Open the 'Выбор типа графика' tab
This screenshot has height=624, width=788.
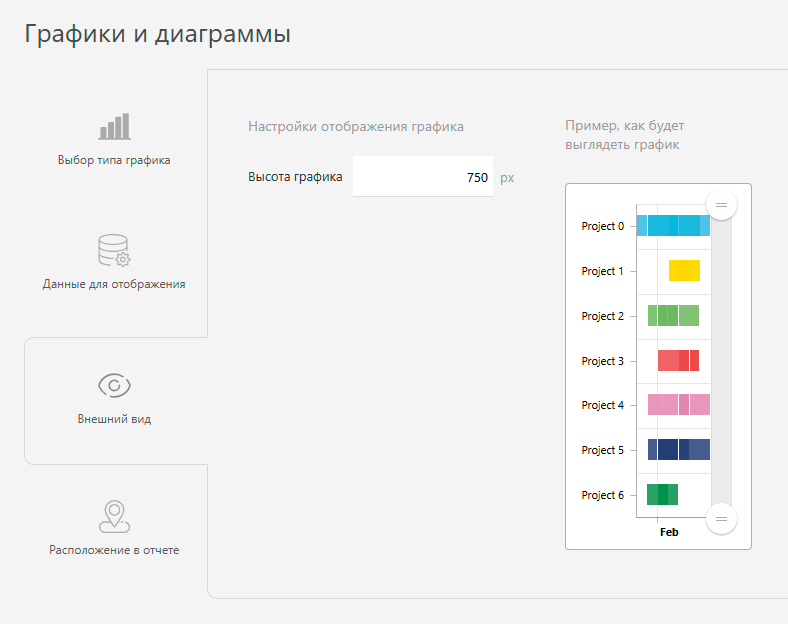pyautogui.click(x=114, y=141)
